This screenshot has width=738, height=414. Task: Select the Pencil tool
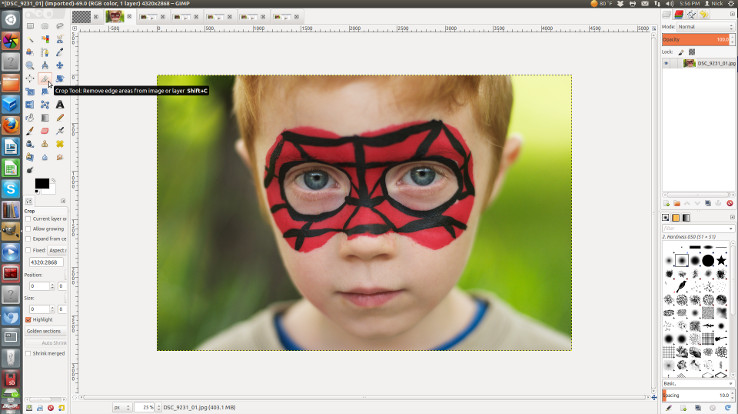(60, 118)
